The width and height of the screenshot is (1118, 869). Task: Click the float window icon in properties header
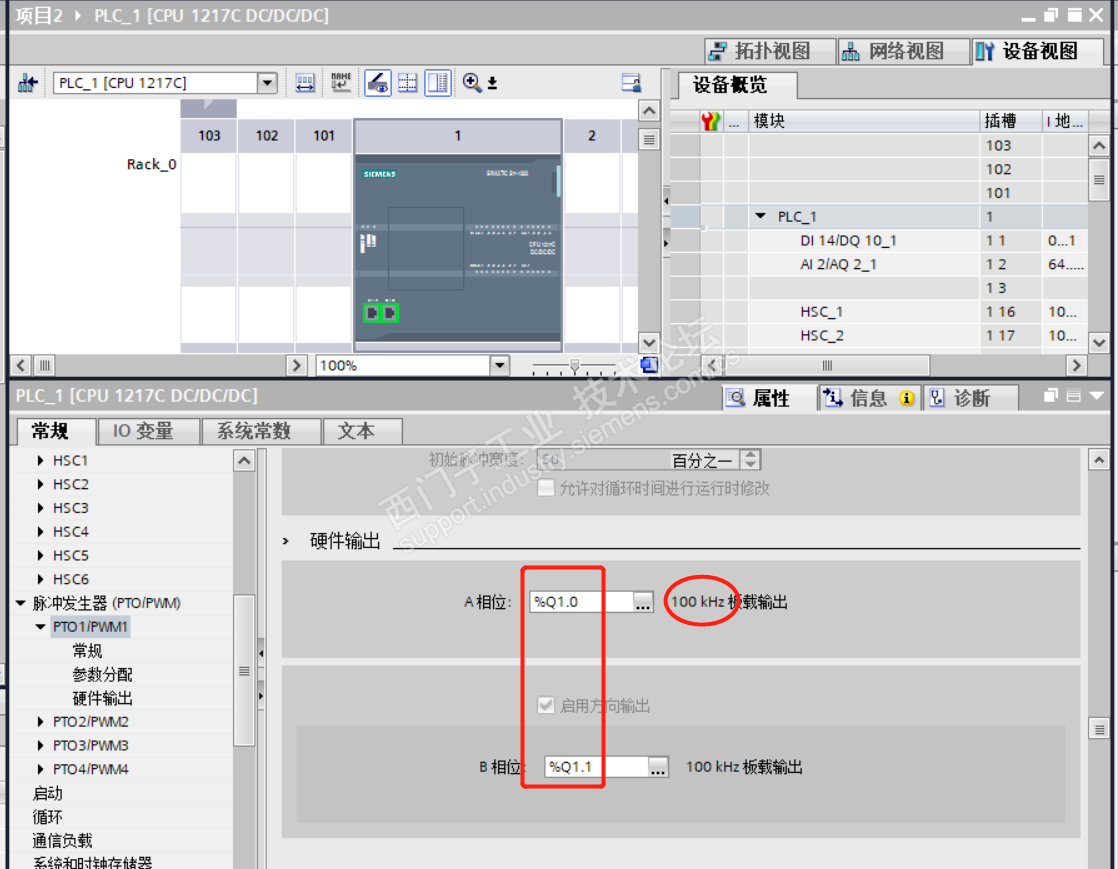click(1050, 396)
